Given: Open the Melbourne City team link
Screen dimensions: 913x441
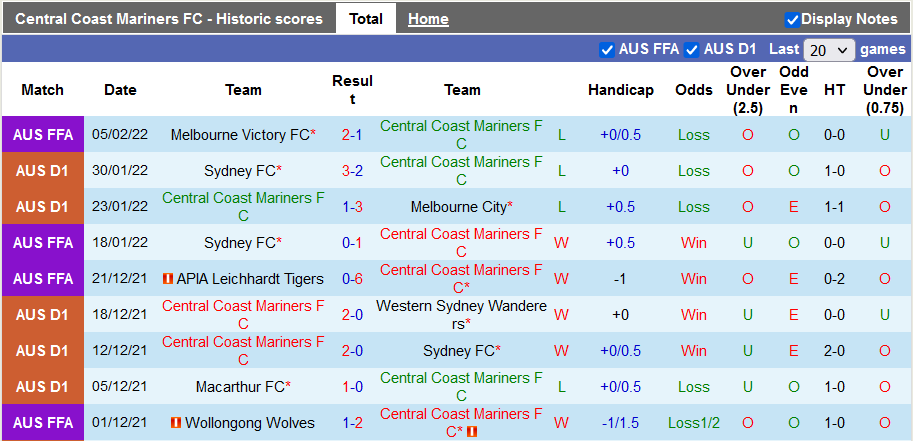Looking at the screenshot, I should (x=459, y=207).
